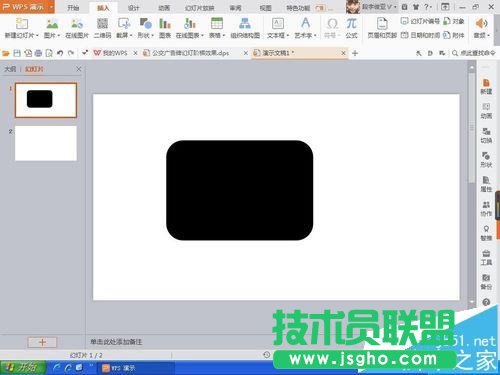Insert slide number (幻灯片编号)
Viewport: 500px width, 375px height.
coord(420,21)
